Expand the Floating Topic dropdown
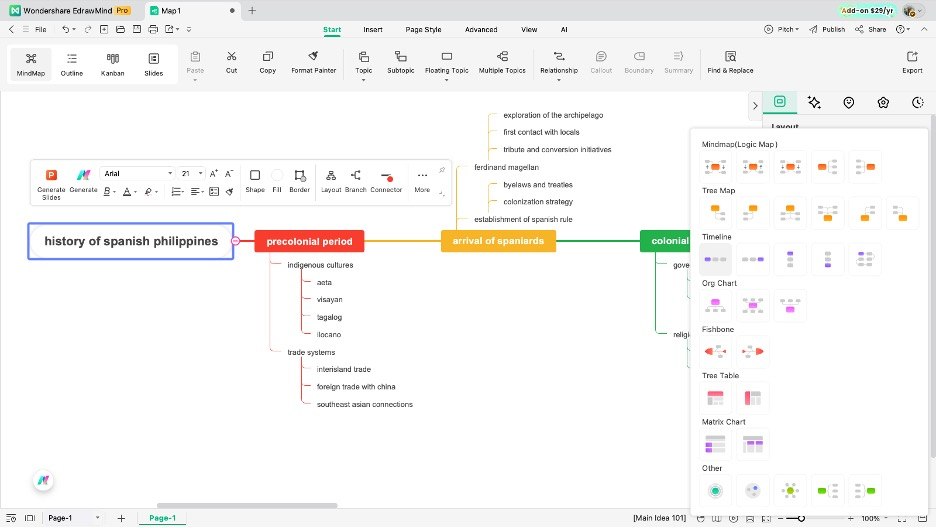This screenshot has width=936, height=528. pos(446,80)
